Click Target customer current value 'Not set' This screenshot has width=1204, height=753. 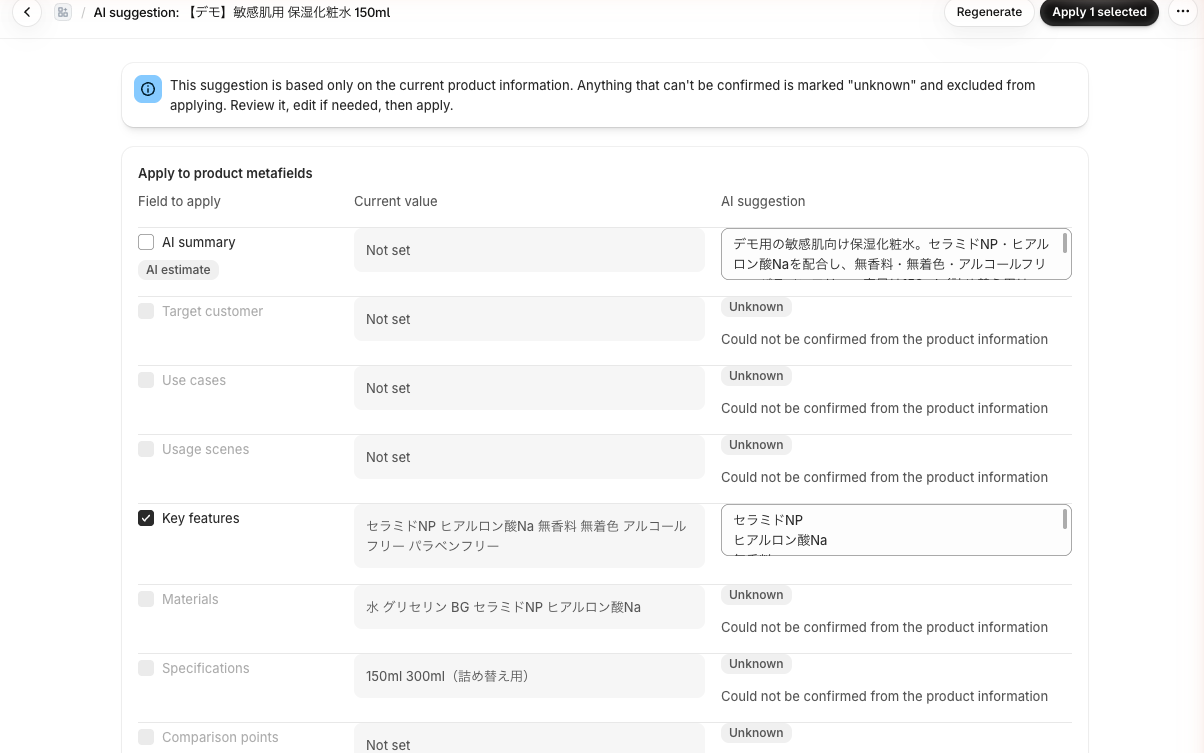click(x=529, y=319)
